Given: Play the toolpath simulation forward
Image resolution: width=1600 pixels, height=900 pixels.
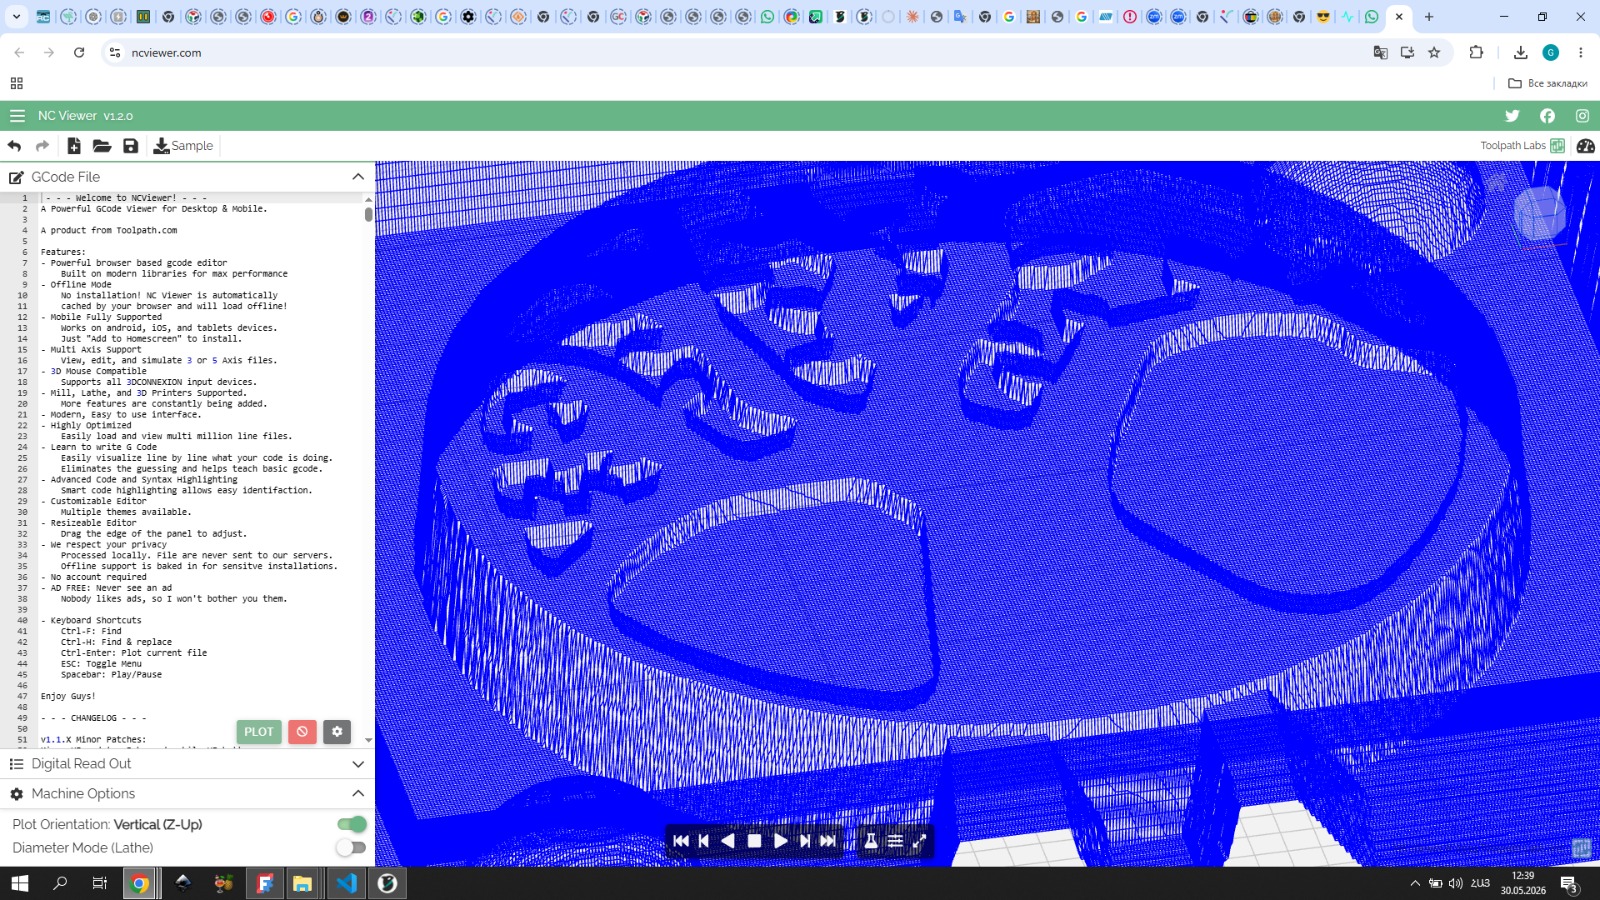Looking at the screenshot, I should click(781, 841).
